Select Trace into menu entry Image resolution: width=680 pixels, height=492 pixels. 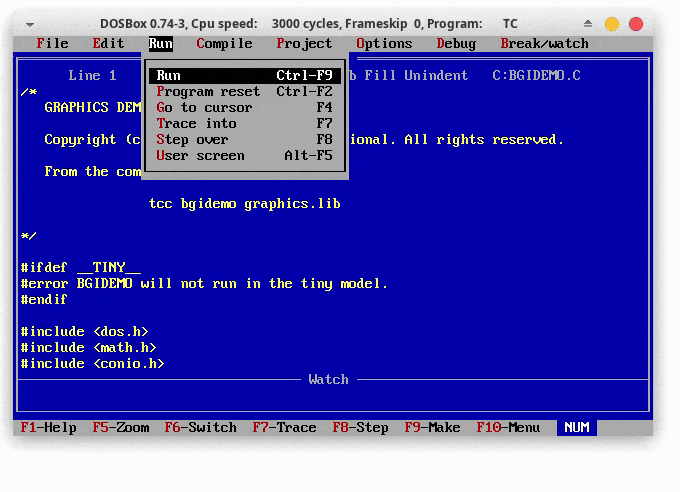pos(245,124)
